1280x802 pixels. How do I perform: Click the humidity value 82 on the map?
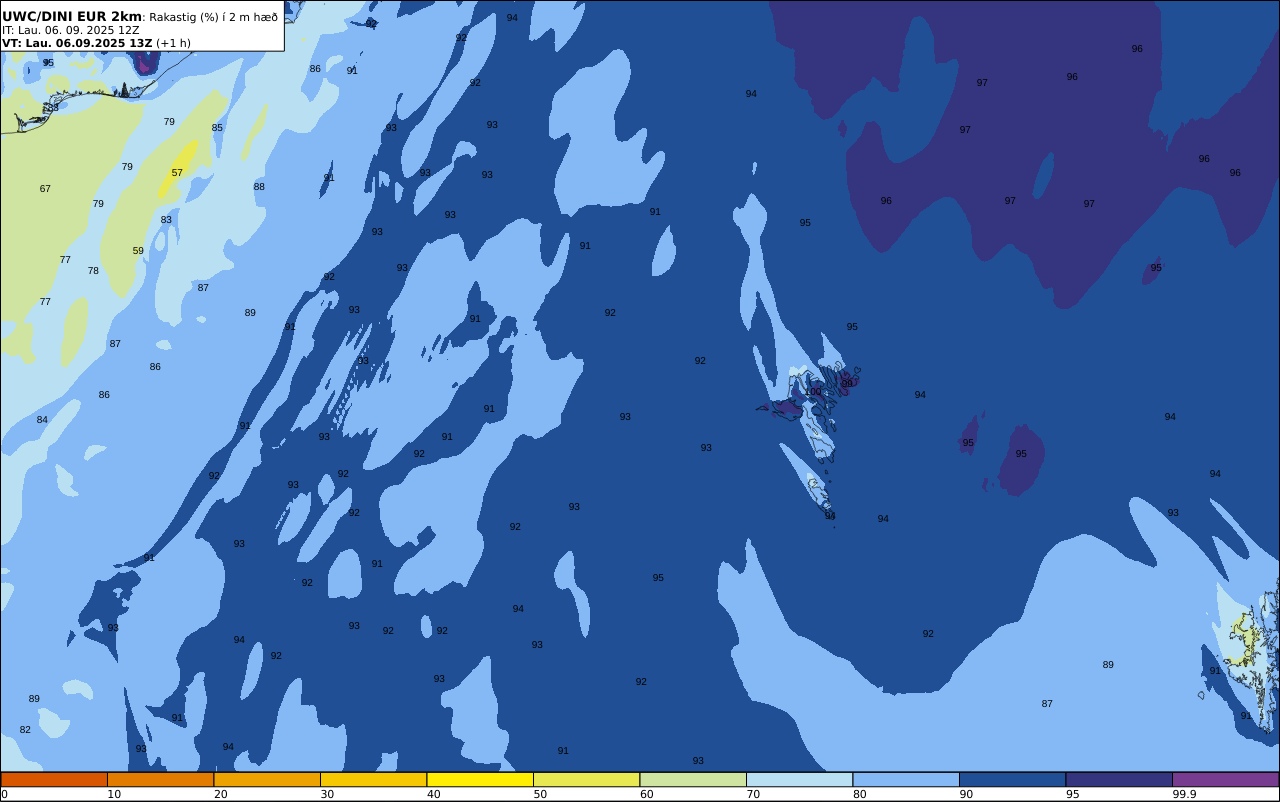25,730
